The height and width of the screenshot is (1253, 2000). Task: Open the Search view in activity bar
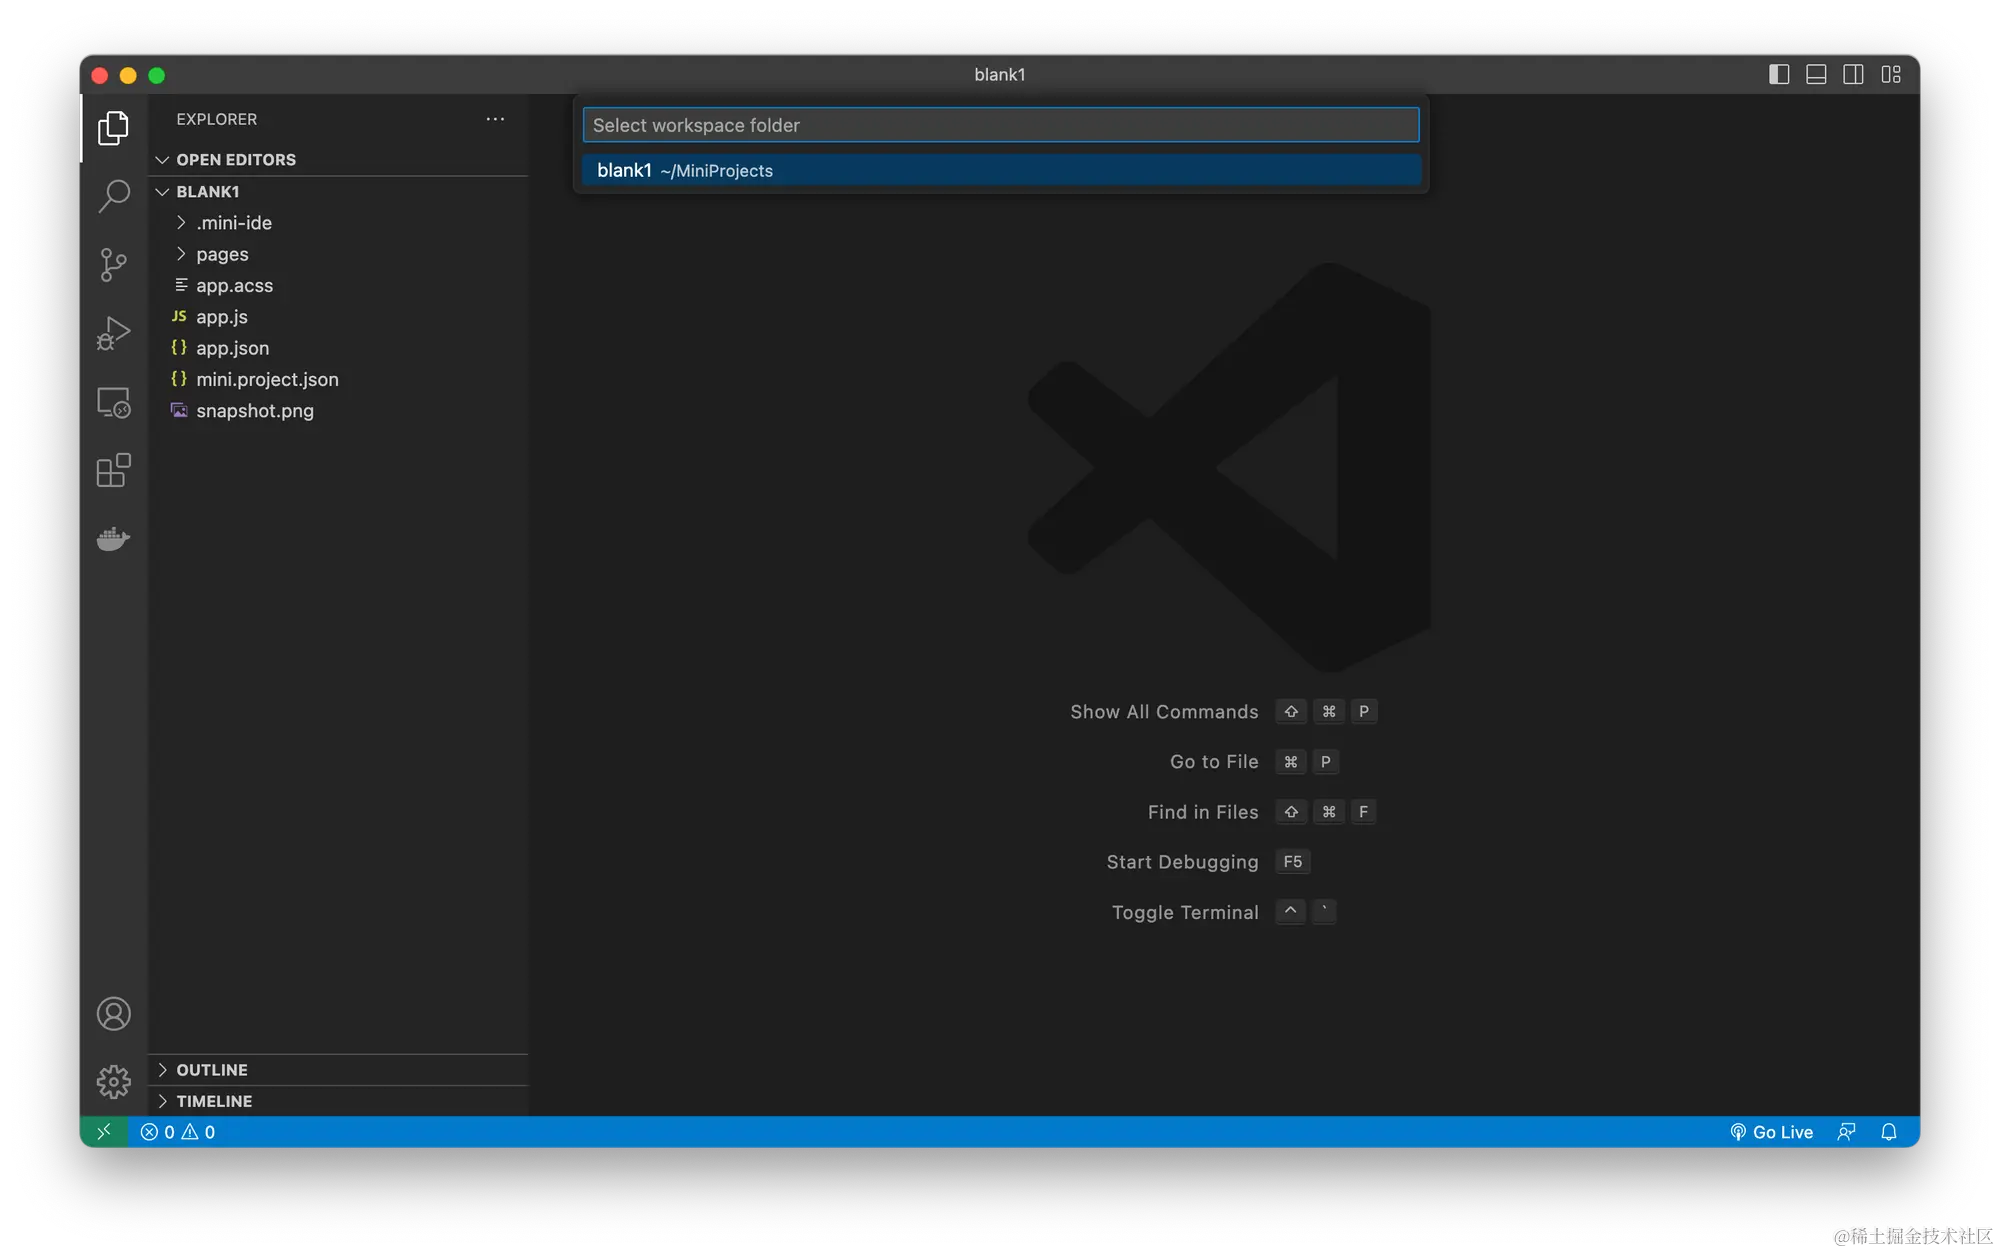click(x=114, y=196)
